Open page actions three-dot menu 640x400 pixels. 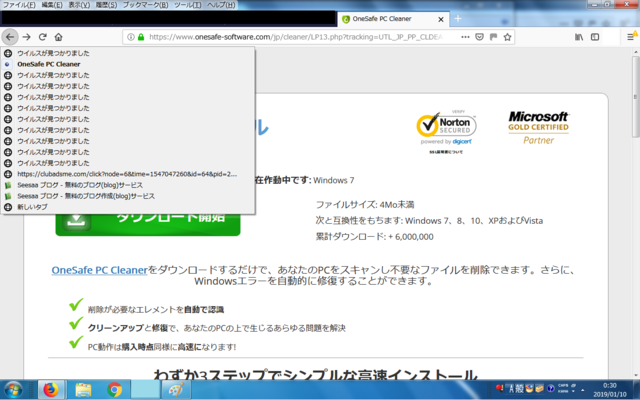[465, 37]
